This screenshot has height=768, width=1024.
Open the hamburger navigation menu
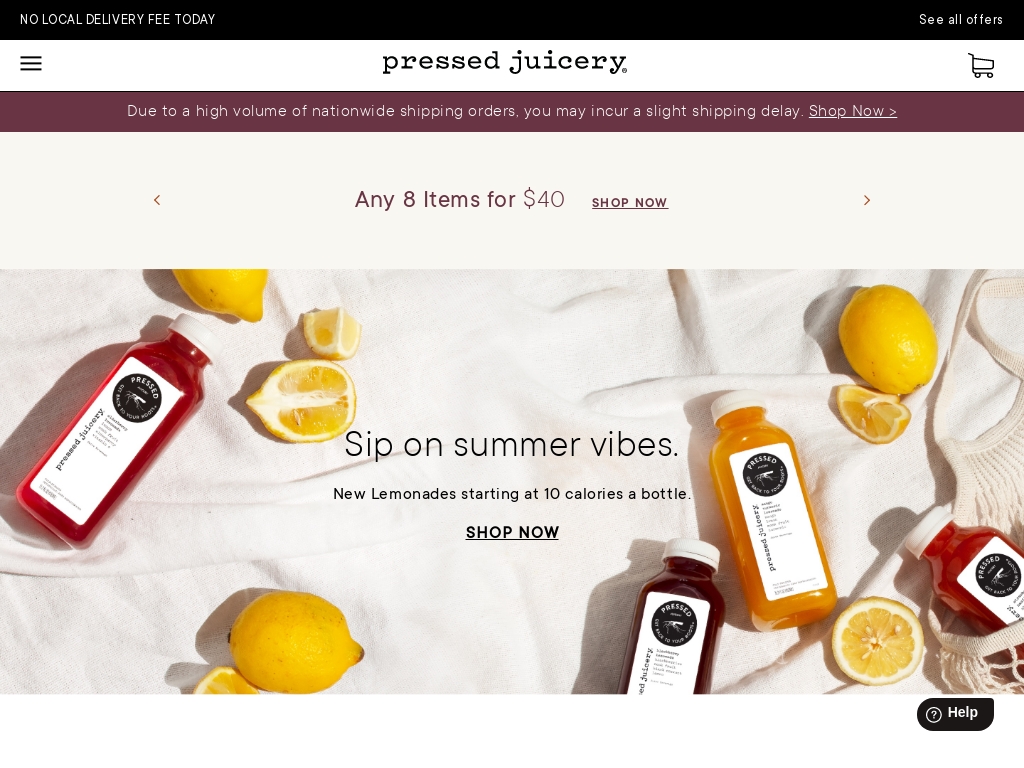(x=31, y=63)
